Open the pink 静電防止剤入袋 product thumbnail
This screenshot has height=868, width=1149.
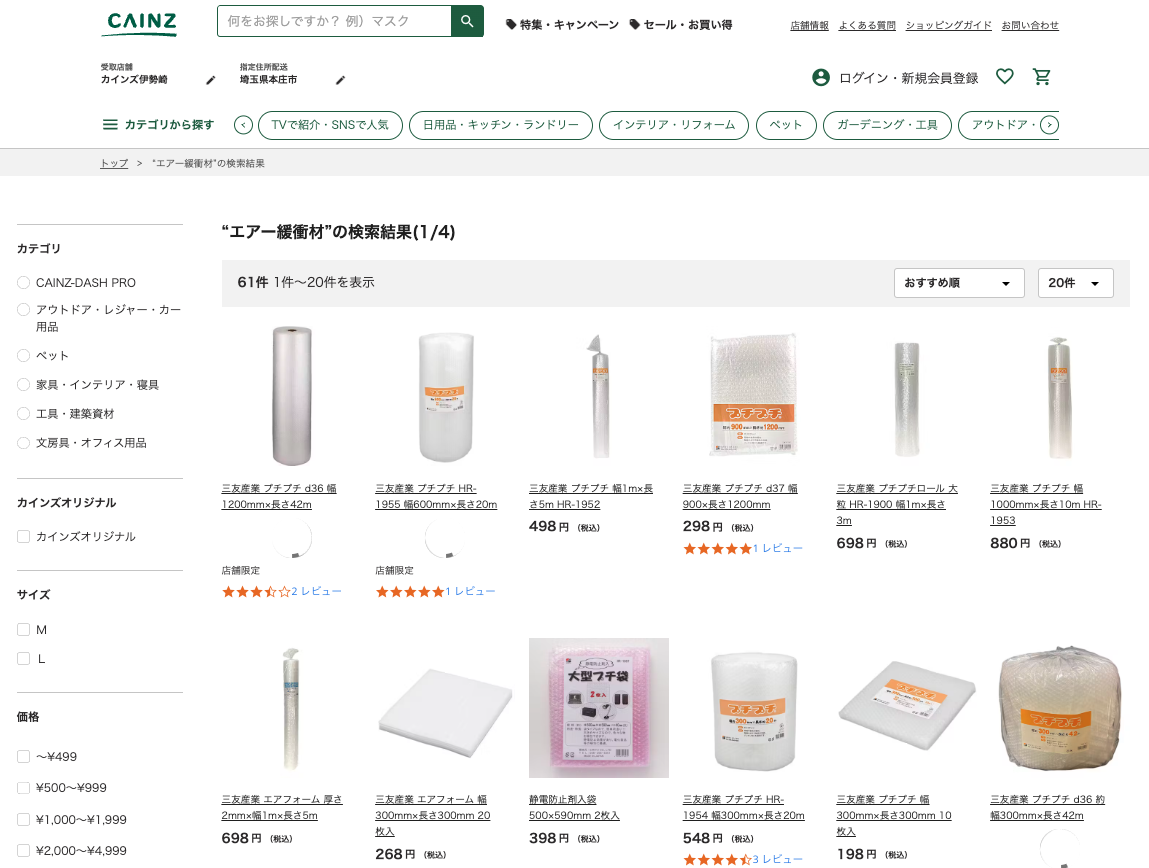pyautogui.click(x=598, y=708)
